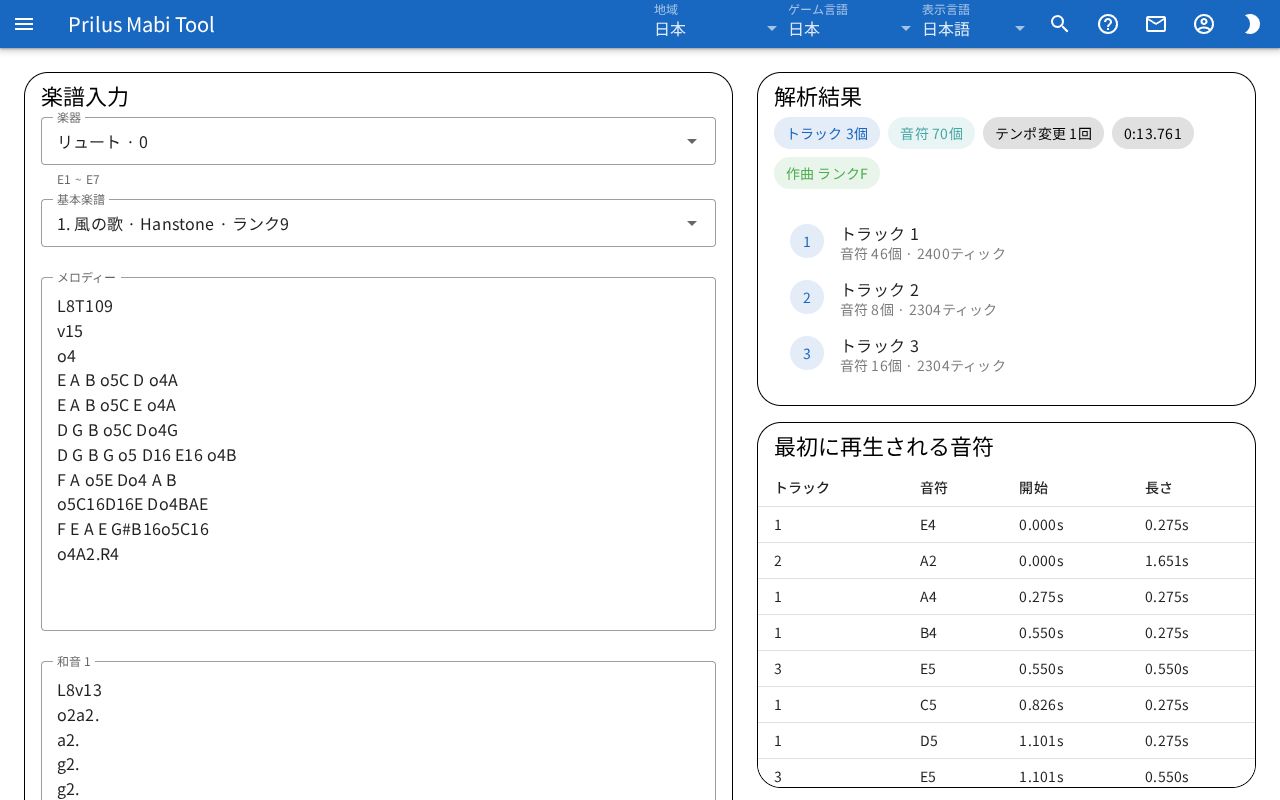
Task: Open the ゲーム言語 dropdown
Action: (x=850, y=29)
